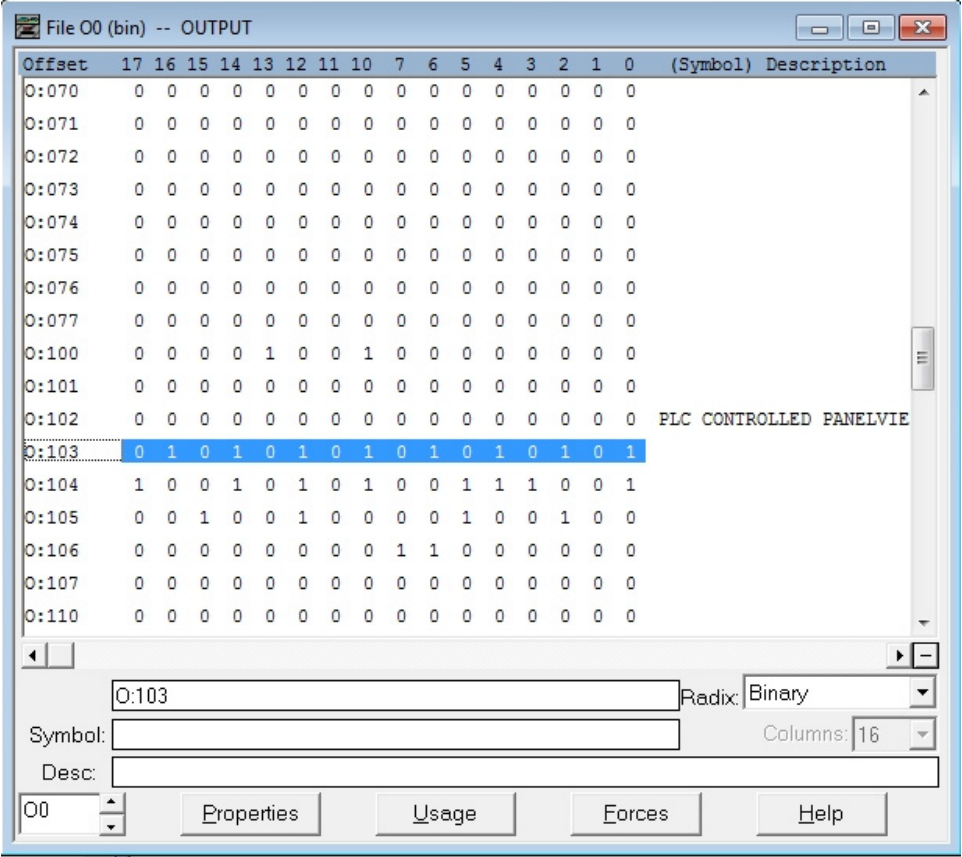Click the data file icon in title bar
This screenshot has width=962, height=857.
pyautogui.click(x=27, y=28)
